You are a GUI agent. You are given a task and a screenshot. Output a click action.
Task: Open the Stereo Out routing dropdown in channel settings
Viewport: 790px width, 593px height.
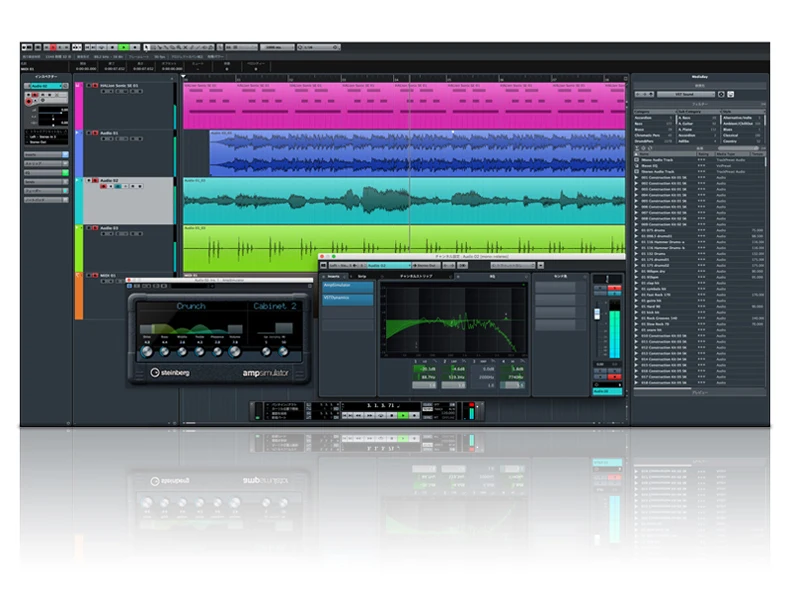click(x=426, y=266)
